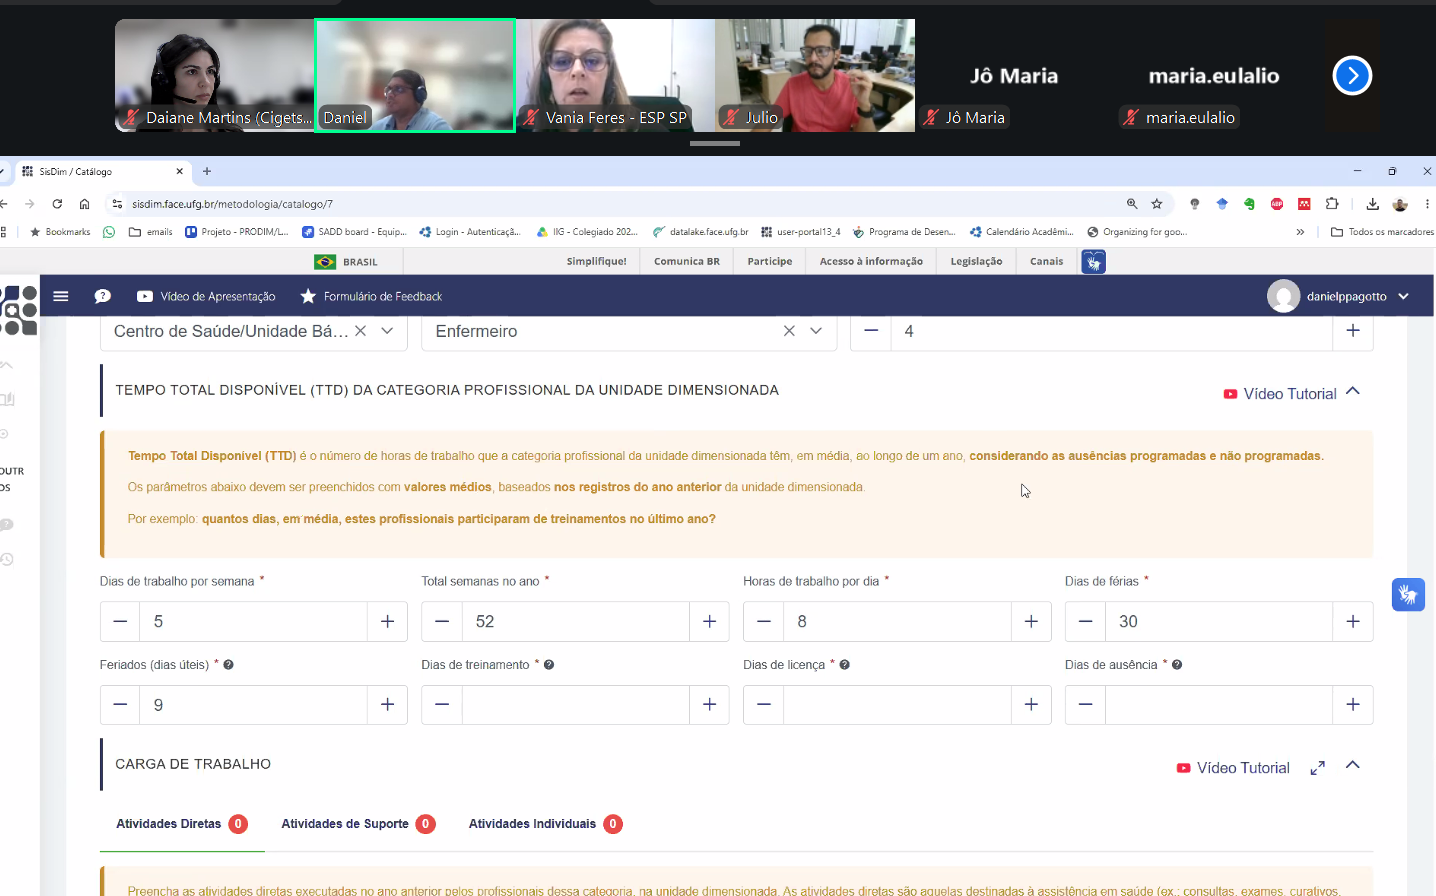Clear the Enfermeiro selection

pyautogui.click(x=789, y=331)
